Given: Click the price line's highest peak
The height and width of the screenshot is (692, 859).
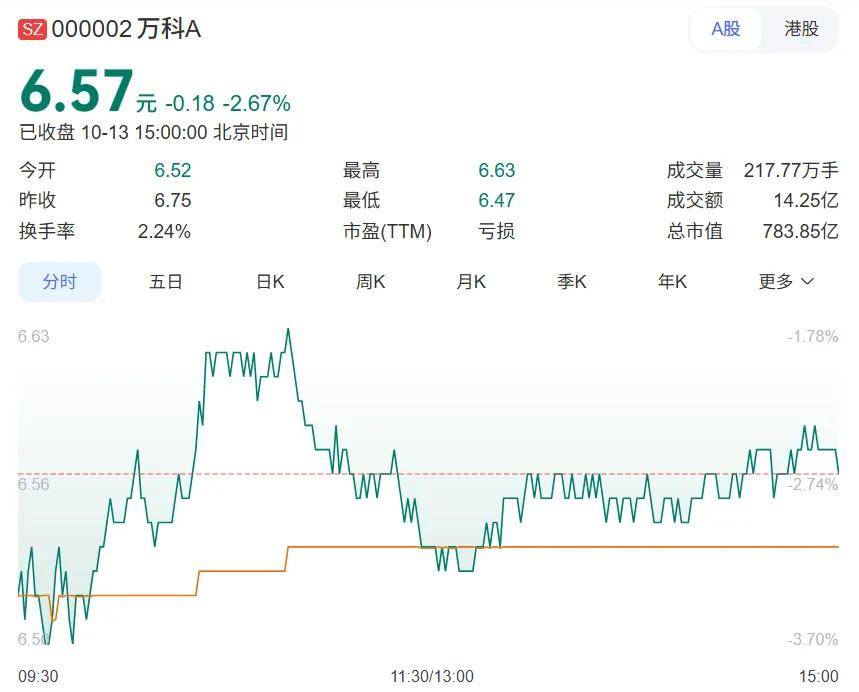Looking at the screenshot, I should coord(288,329).
